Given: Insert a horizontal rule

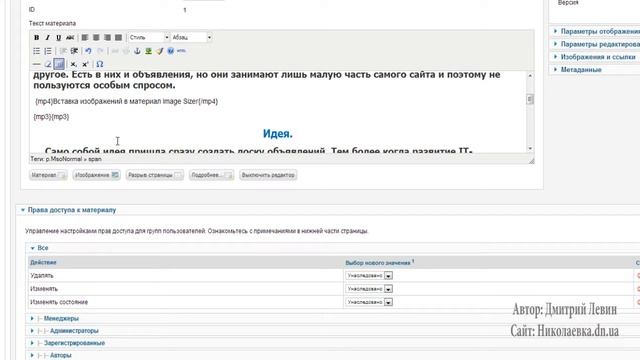Looking at the screenshot, I should click(36, 64).
